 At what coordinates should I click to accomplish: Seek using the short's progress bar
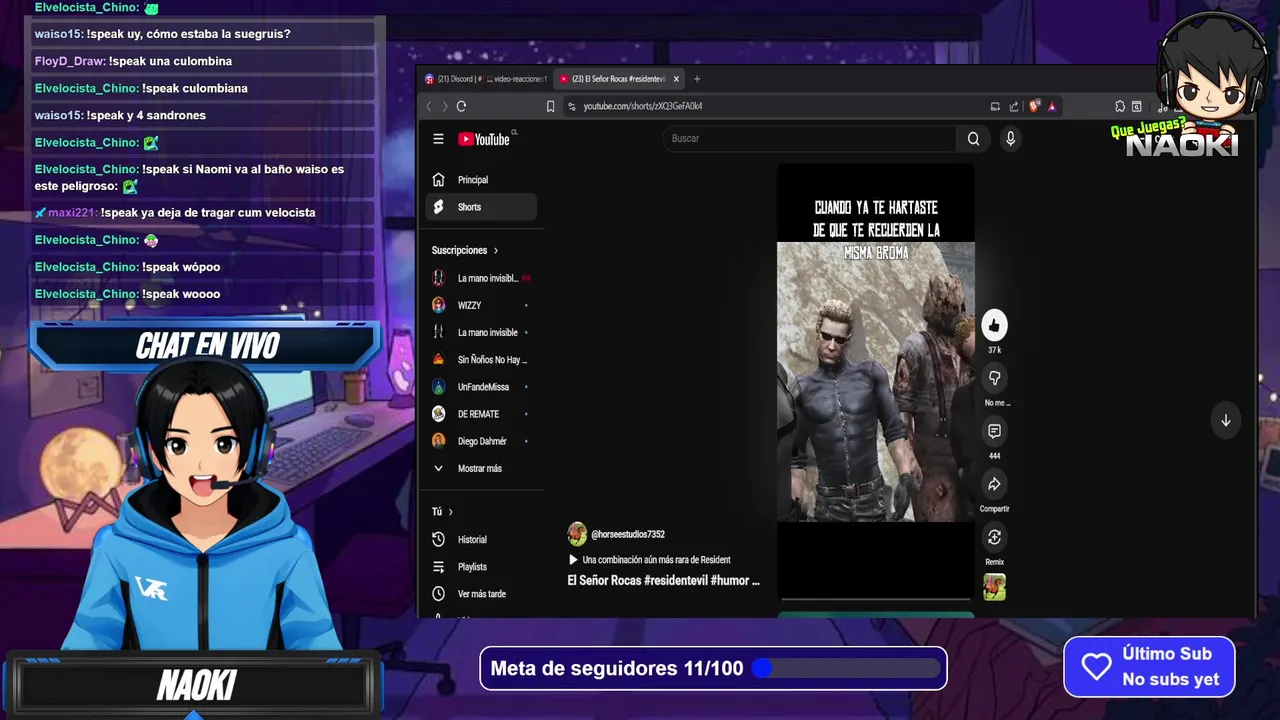(x=876, y=599)
